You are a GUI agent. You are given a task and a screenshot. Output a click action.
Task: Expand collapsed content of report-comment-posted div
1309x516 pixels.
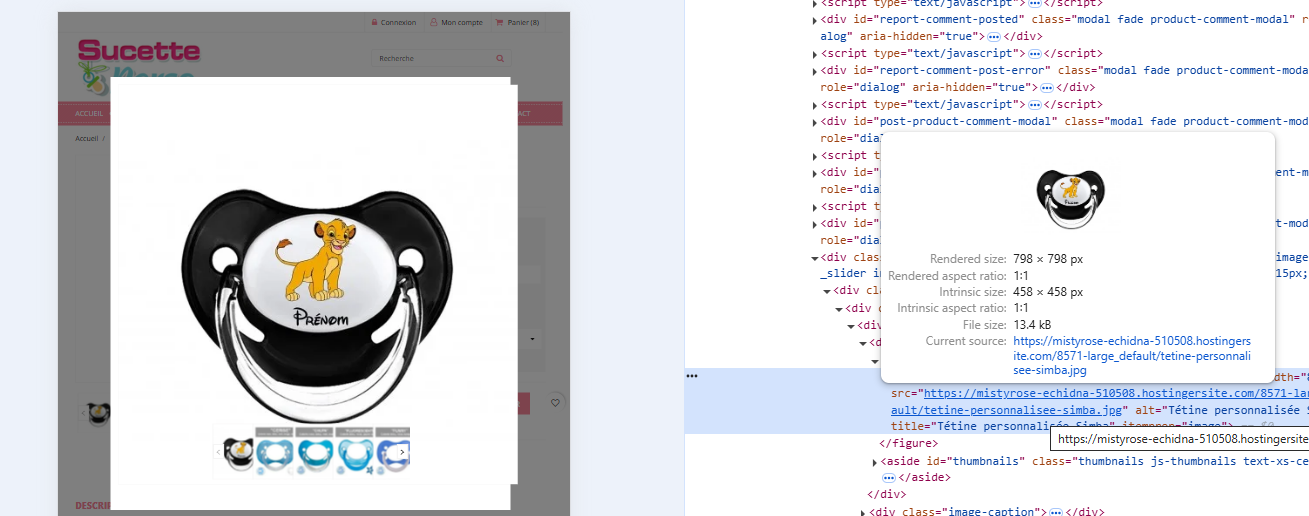[x=994, y=36]
